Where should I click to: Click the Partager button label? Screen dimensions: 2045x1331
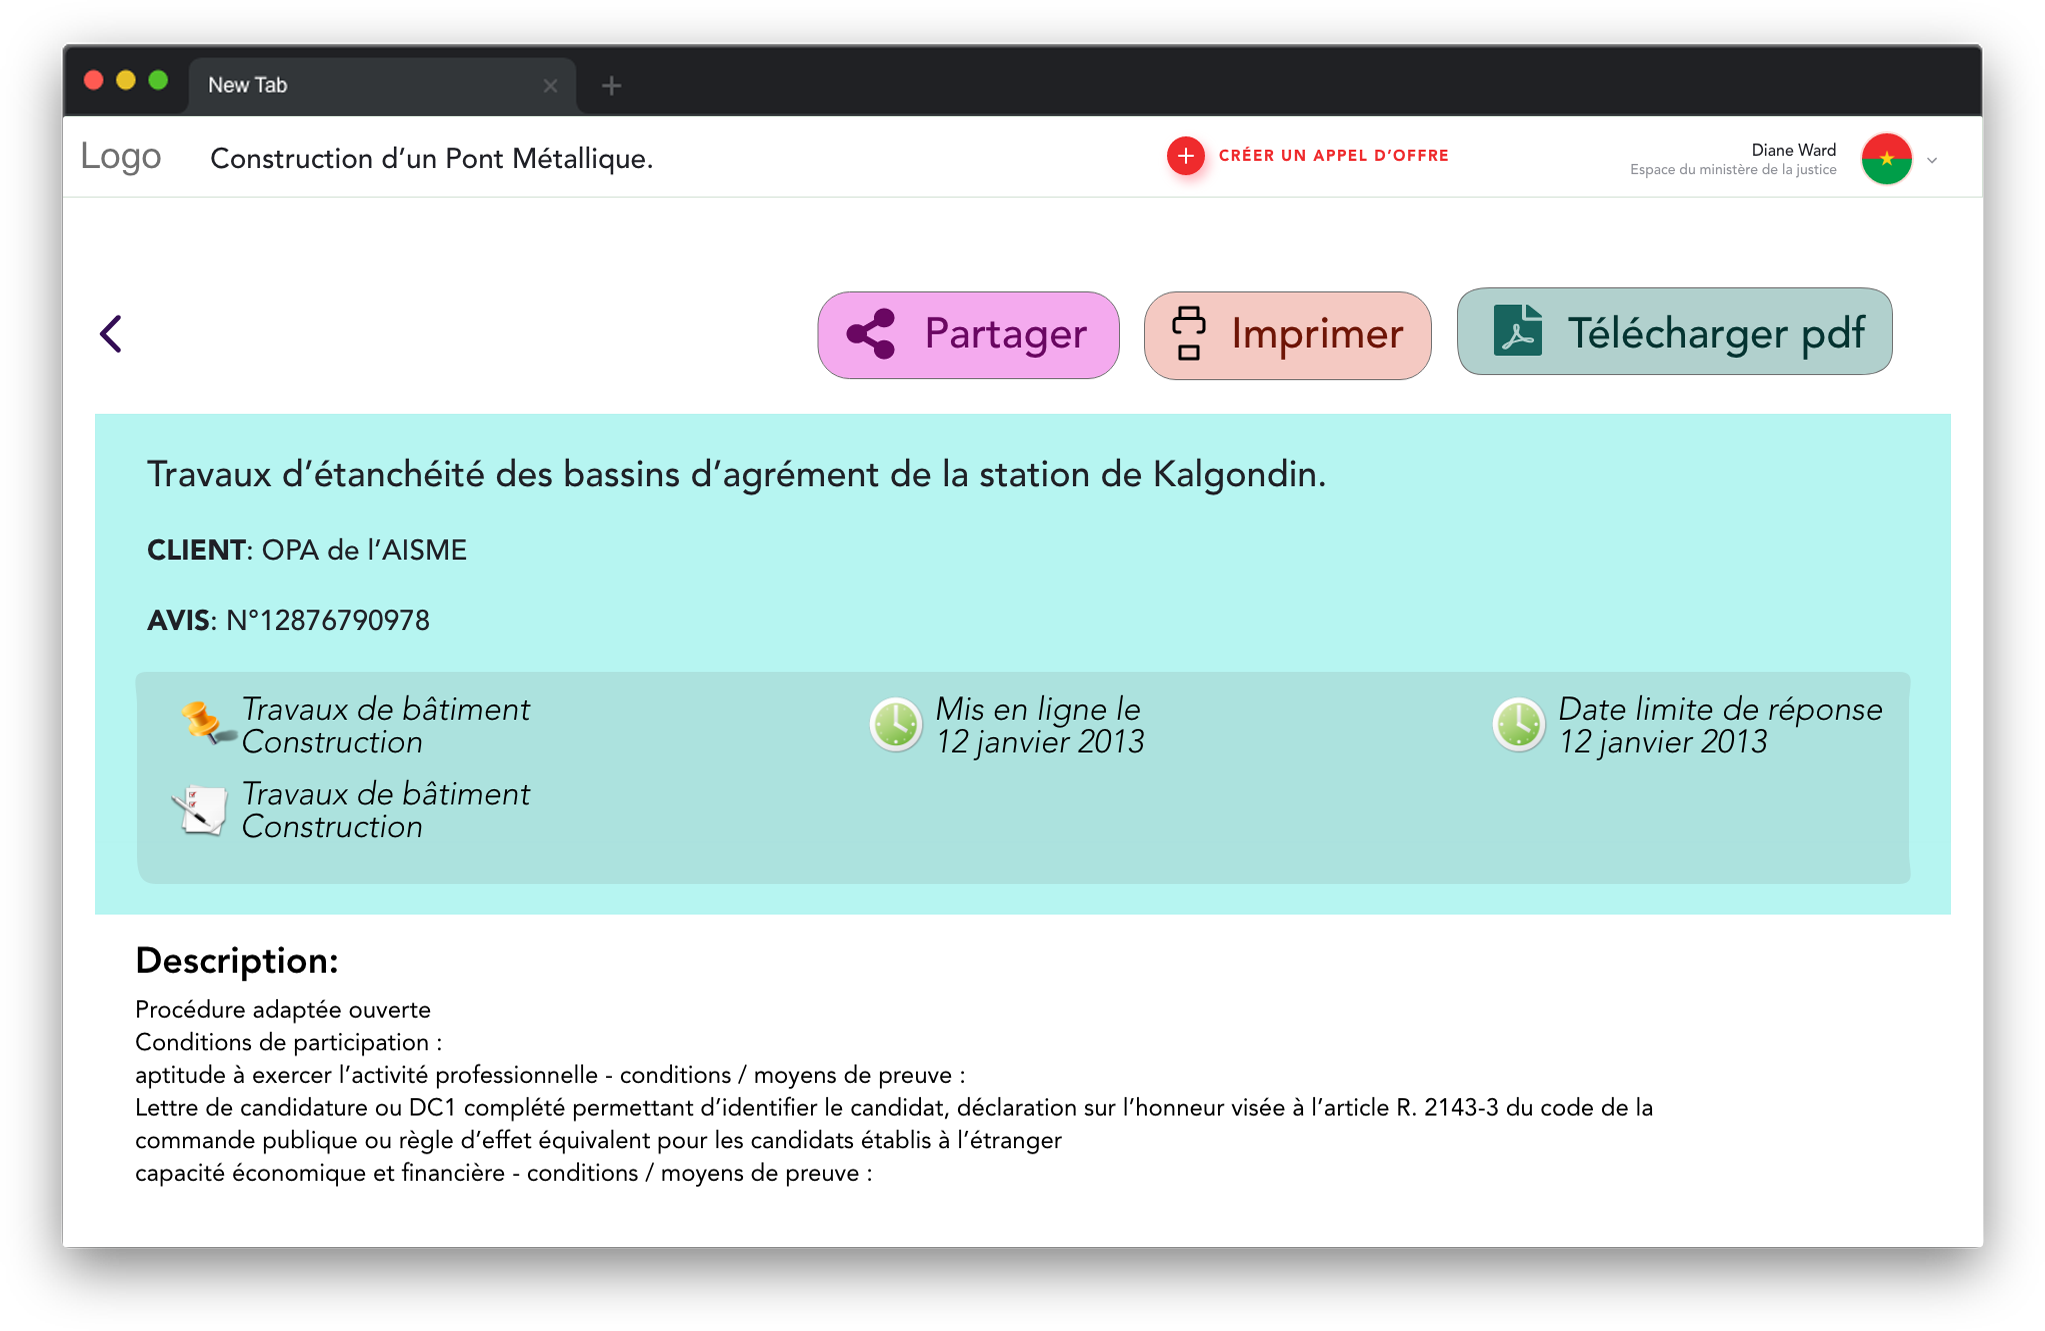(x=1004, y=334)
